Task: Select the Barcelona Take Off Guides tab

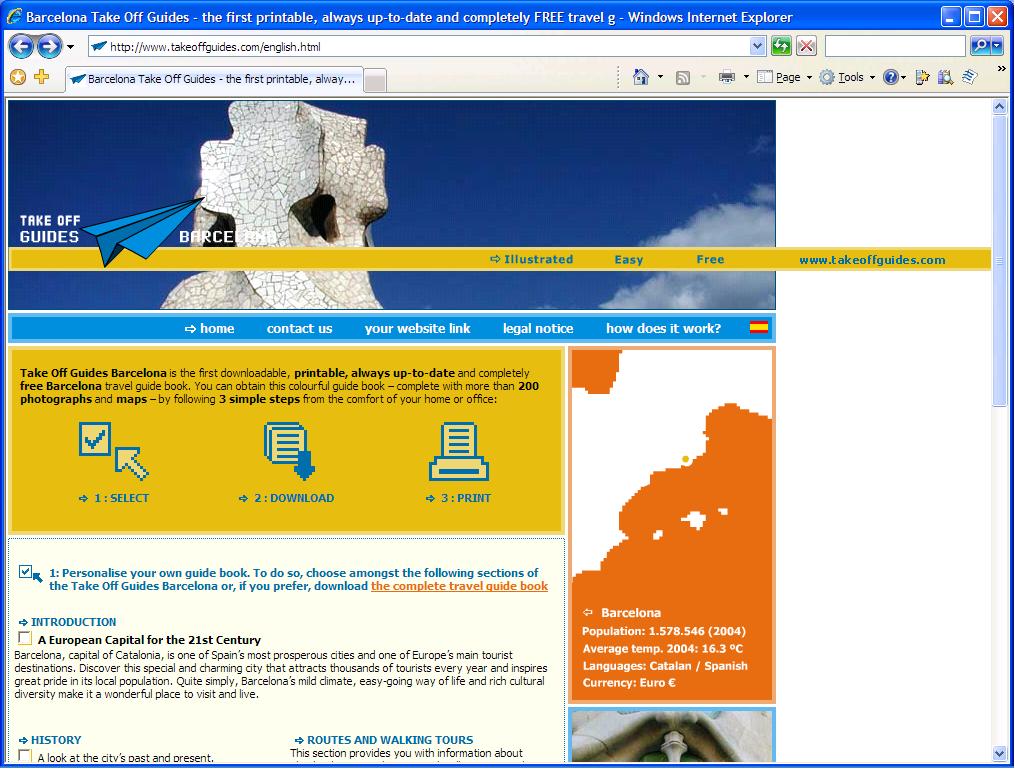Action: (x=214, y=79)
